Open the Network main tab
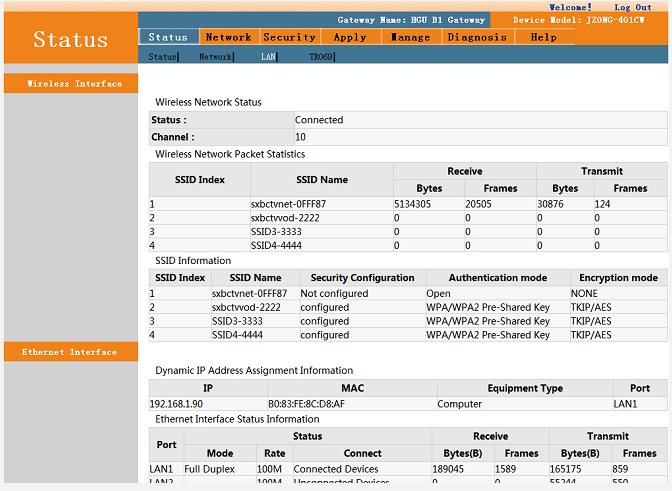672x491 pixels. click(x=228, y=37)
